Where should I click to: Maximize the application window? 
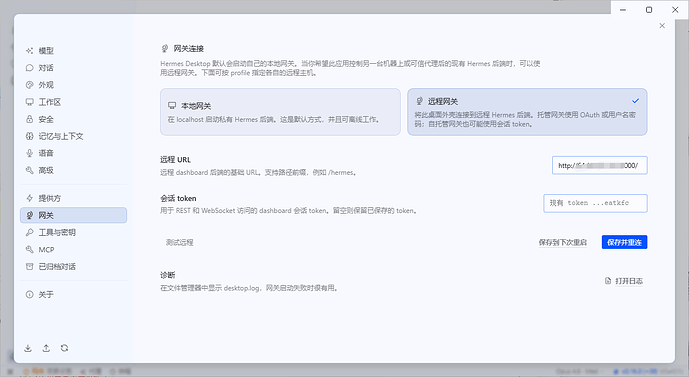click(649, 10)
